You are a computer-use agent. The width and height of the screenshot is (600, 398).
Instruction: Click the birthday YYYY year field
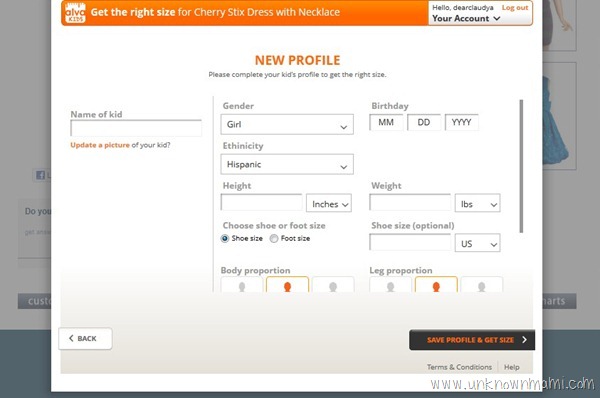[x=461, y=122]
